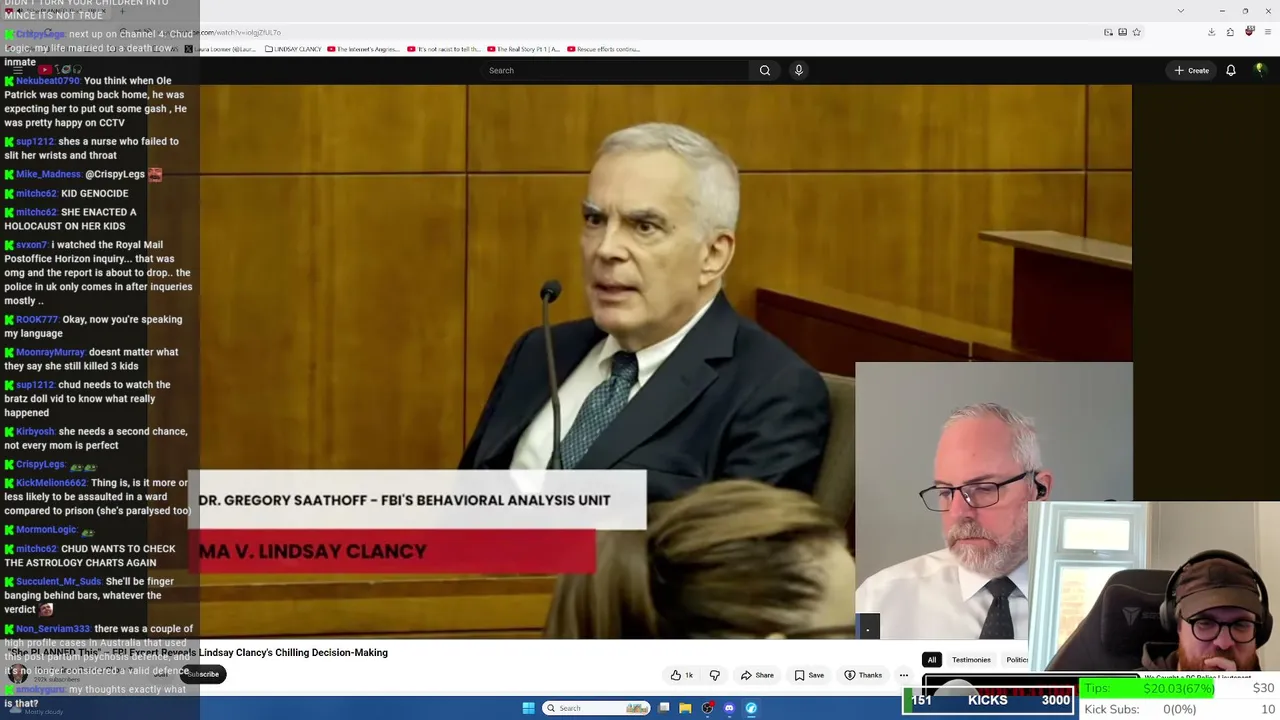Click the Tips $20.03 progress bar
Screen dimensions: 1280x720
point(1147,688)
